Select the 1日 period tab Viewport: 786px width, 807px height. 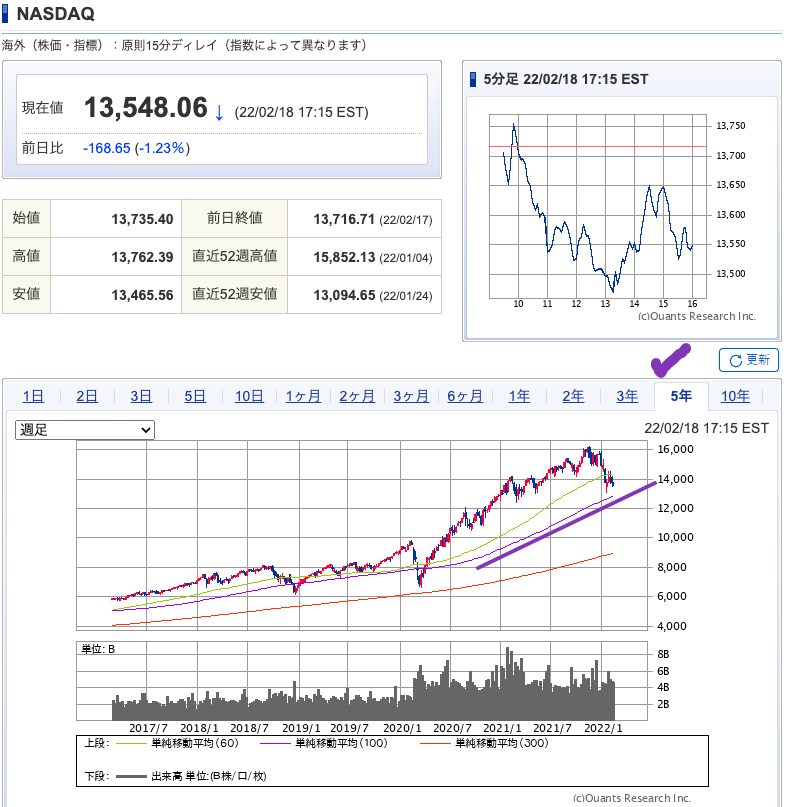coord(33,396)
